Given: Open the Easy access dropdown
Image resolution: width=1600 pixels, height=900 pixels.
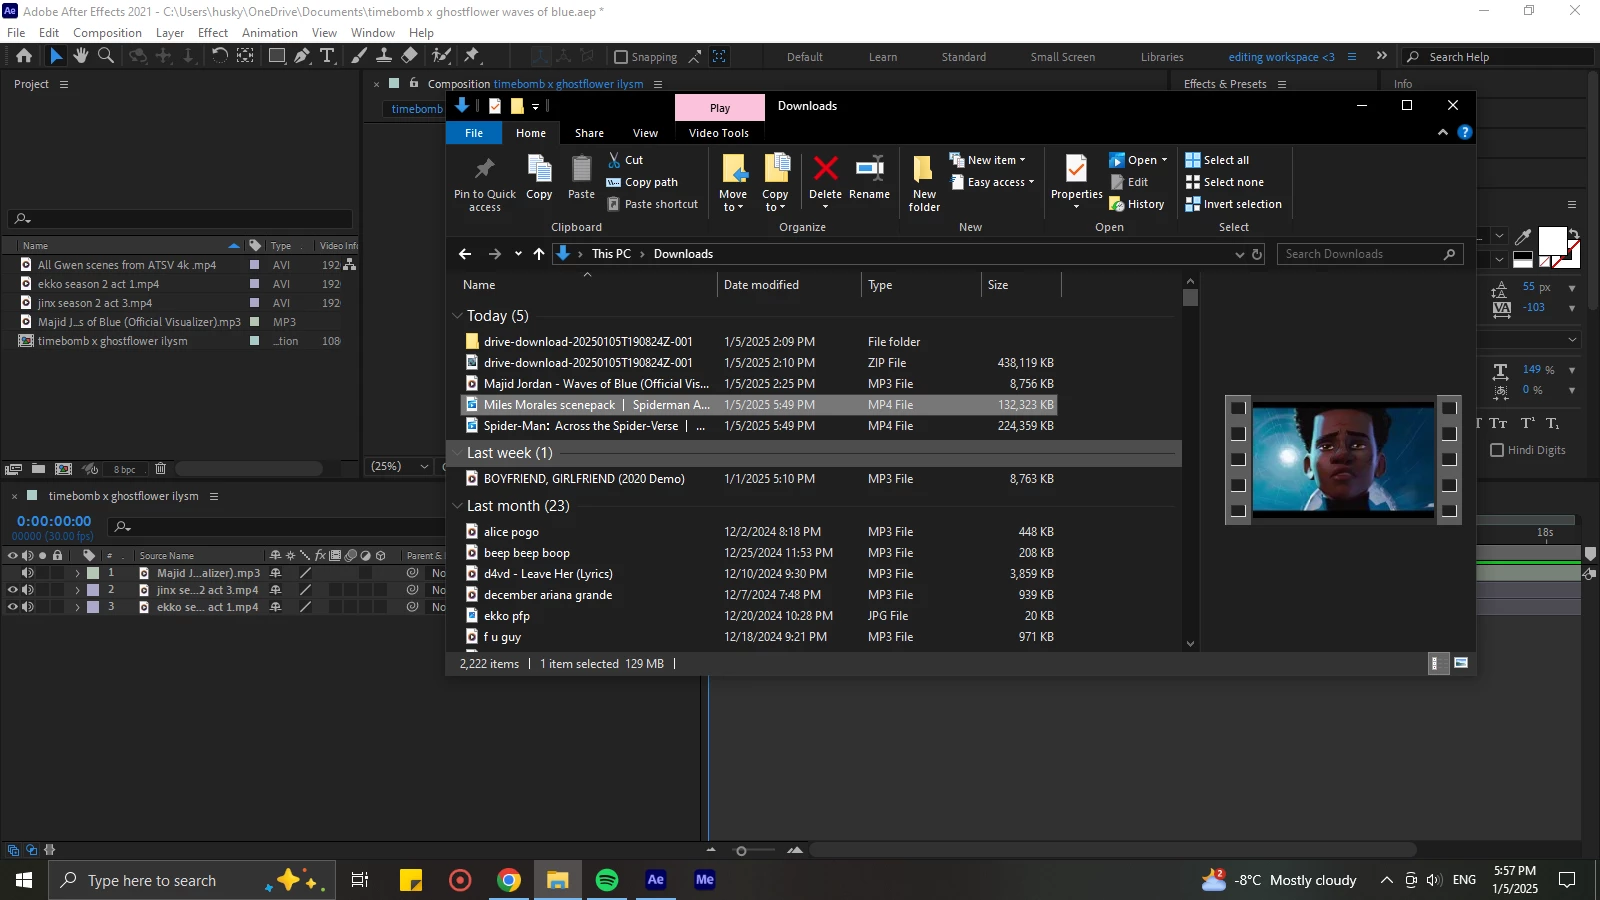Looking at the screenshot, I should [991, 182].
